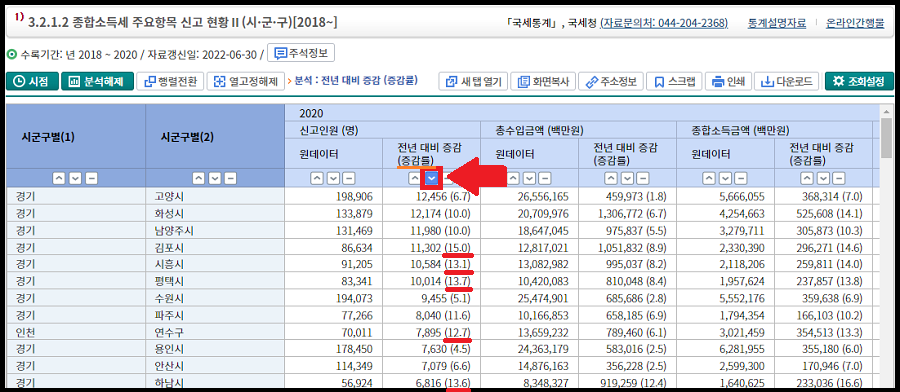
Task: Reset sorting on 종합소득금액 전년 대비 증감
Action: (x=839, y=178)
